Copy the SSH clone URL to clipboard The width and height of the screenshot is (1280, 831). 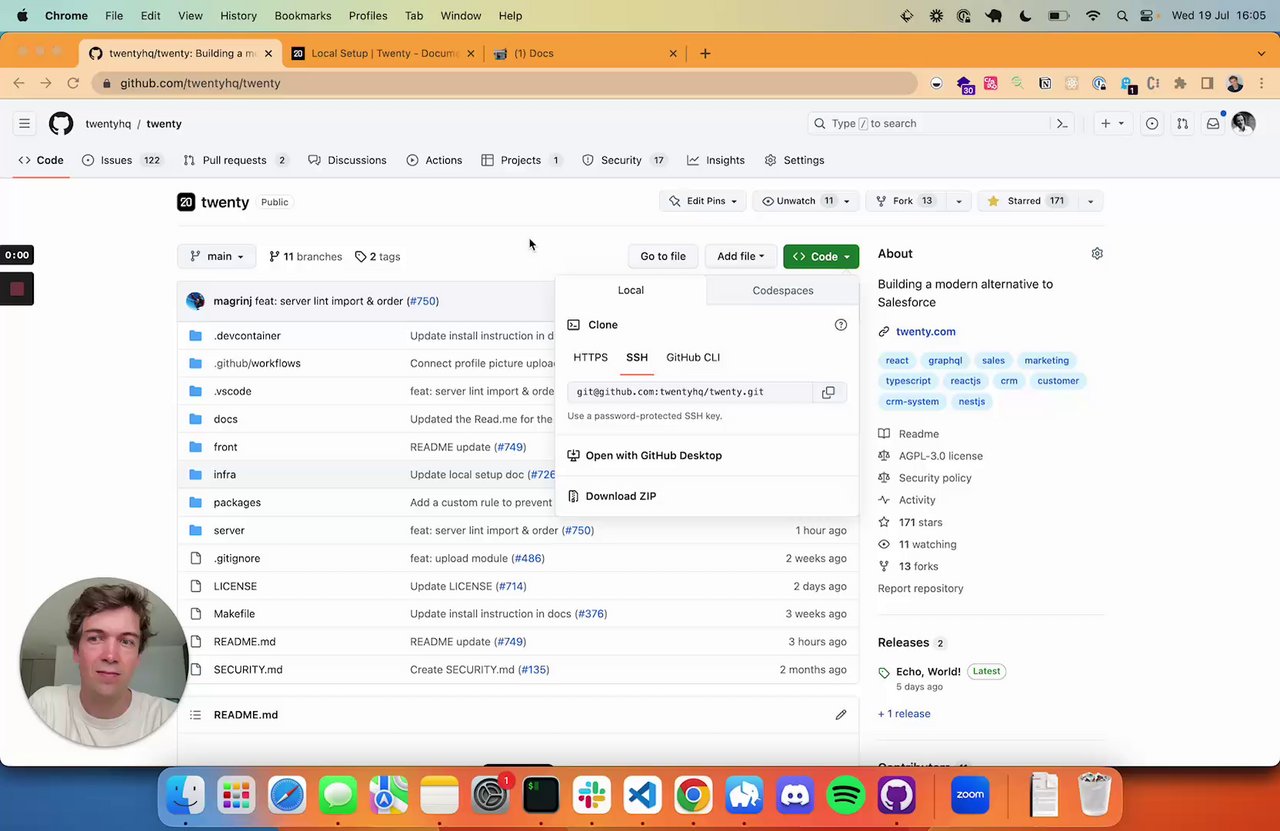(828, 392)
